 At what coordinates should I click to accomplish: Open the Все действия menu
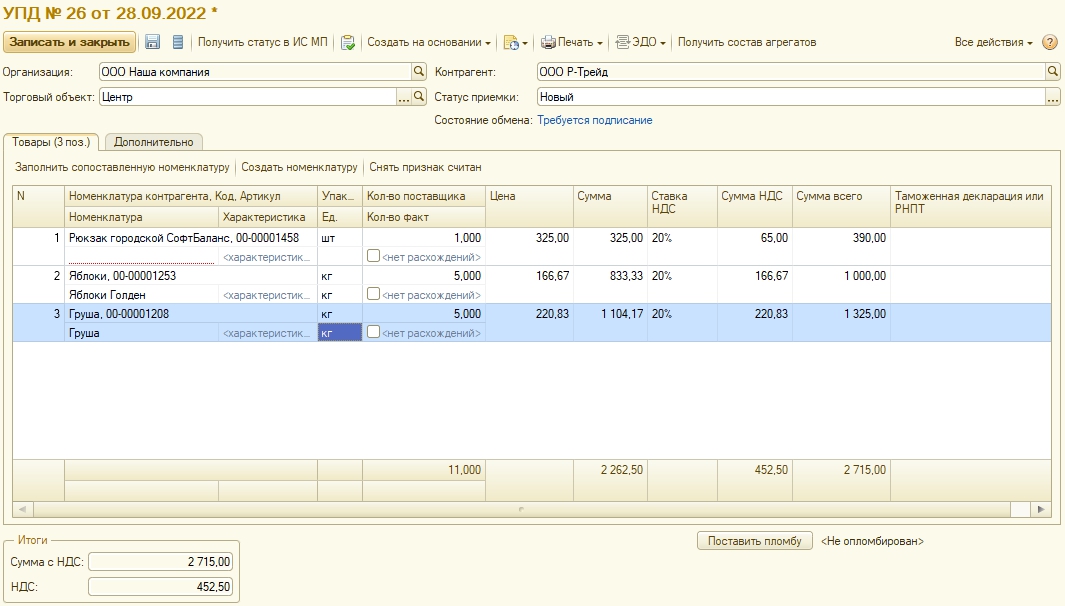pos(993,42)
